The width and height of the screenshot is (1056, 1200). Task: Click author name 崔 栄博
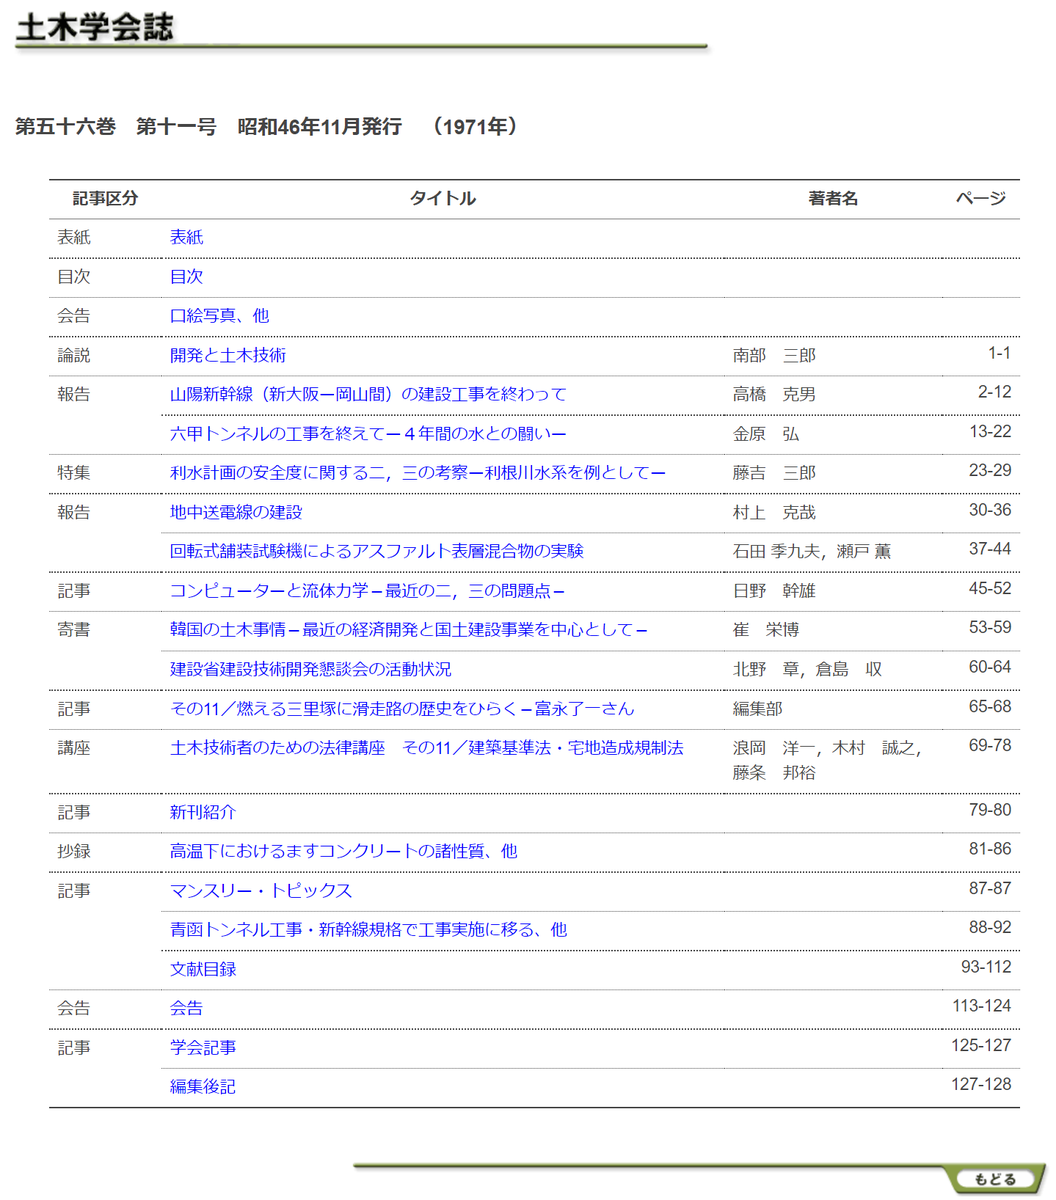click(766, 629)
